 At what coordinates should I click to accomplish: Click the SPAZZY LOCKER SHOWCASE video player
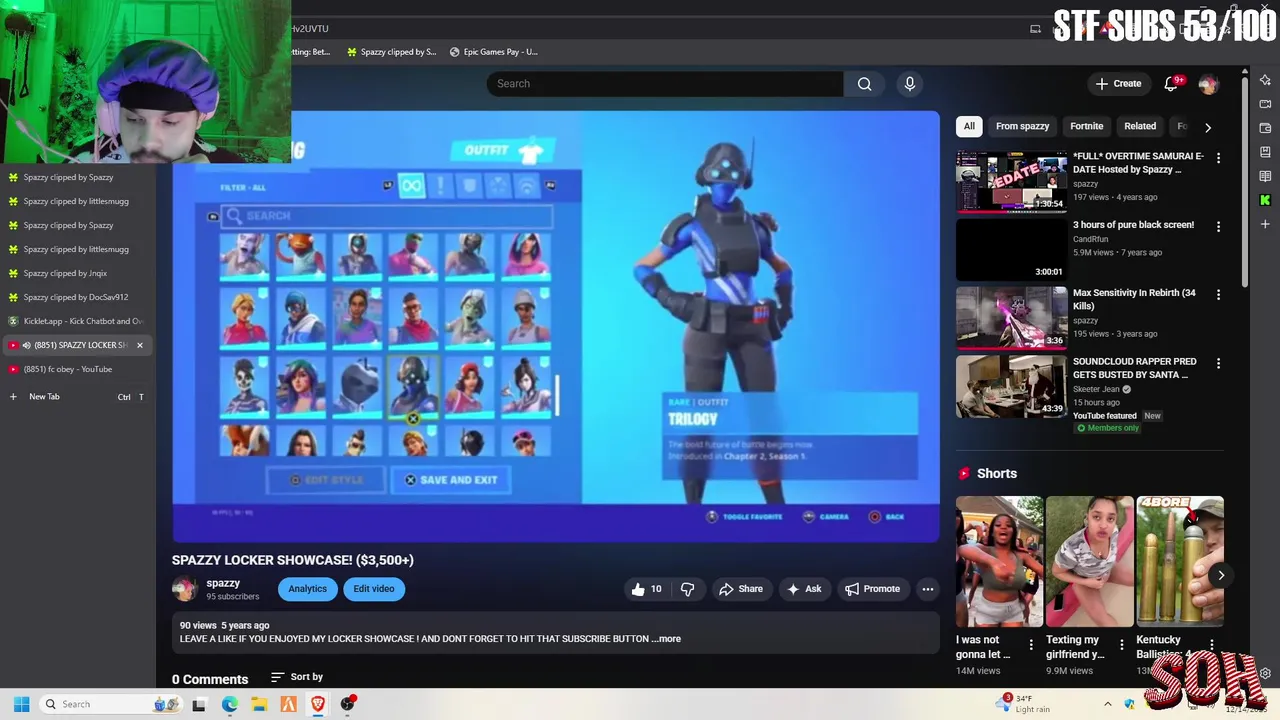click(x=556, y=326)
